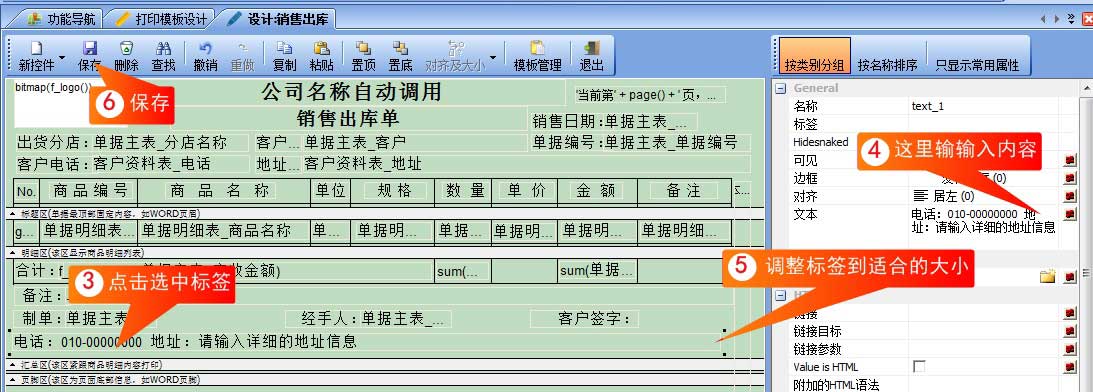Click the red expression icon in 链接目标 row
The image size is (1093, 392).
pos(1071,331)
